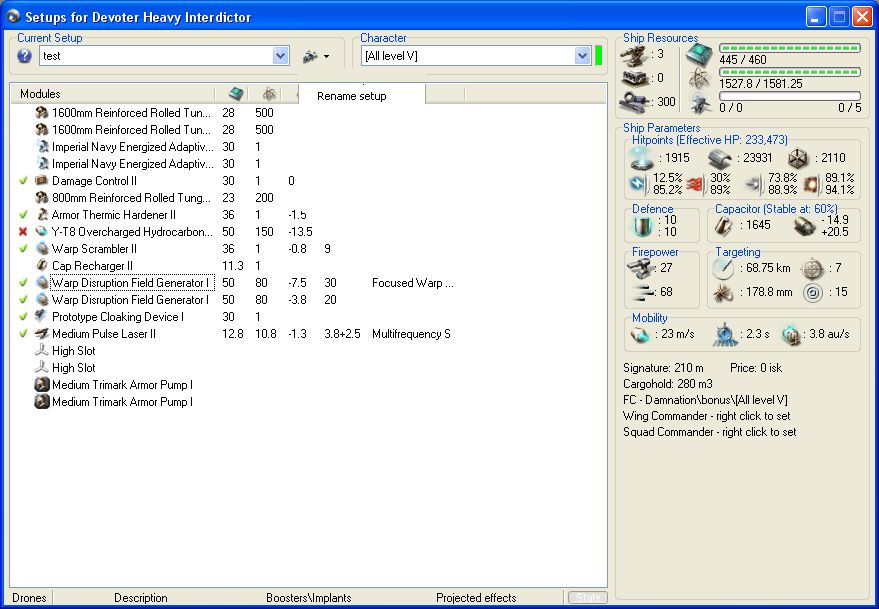Open the Boosters\Implants tab
The width and height of the screenshot is (879, 609).
309,598
